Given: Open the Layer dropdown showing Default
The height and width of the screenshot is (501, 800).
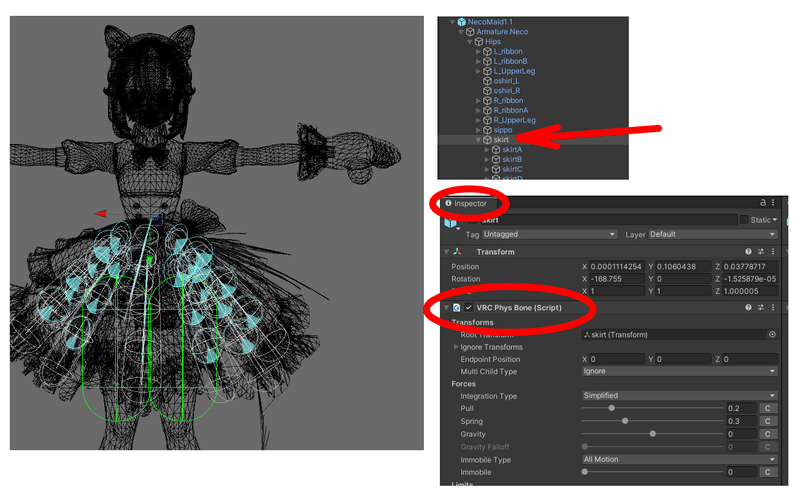Looking at the screenshot, I should [x=713, y=234].
